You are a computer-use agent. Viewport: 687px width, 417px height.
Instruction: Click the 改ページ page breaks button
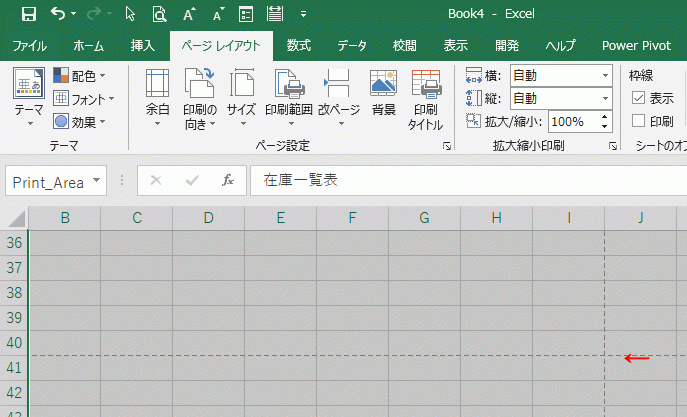339,98
